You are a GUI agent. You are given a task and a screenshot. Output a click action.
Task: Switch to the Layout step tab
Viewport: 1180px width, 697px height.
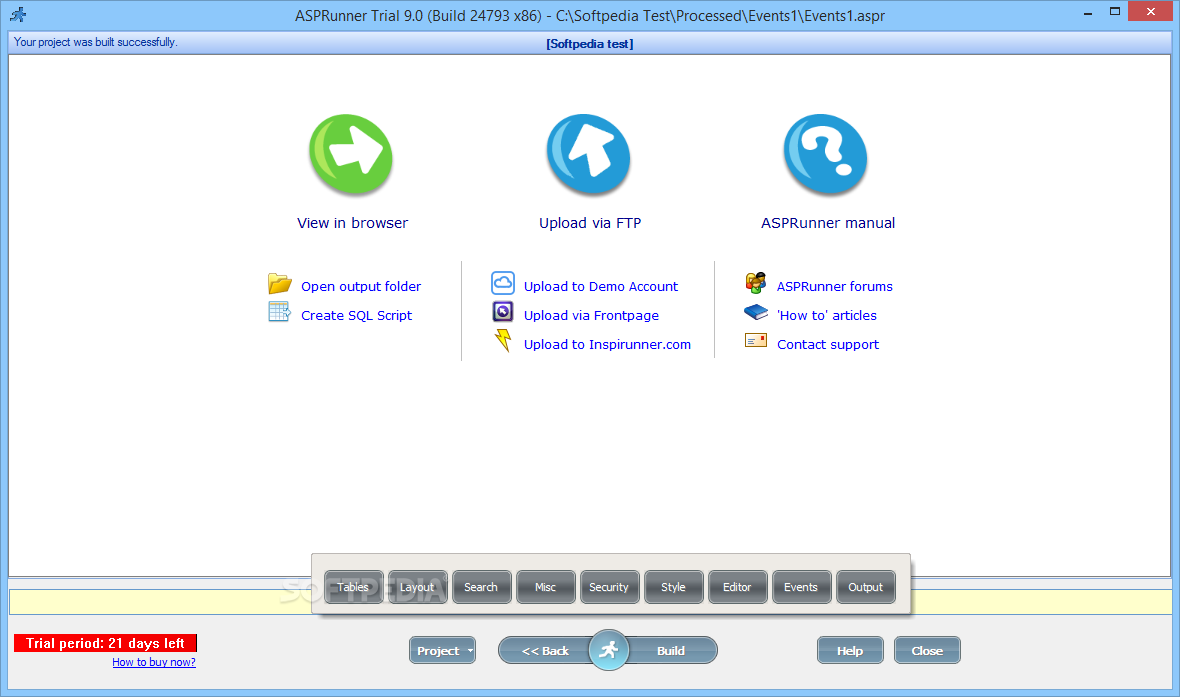pos(418,587)
